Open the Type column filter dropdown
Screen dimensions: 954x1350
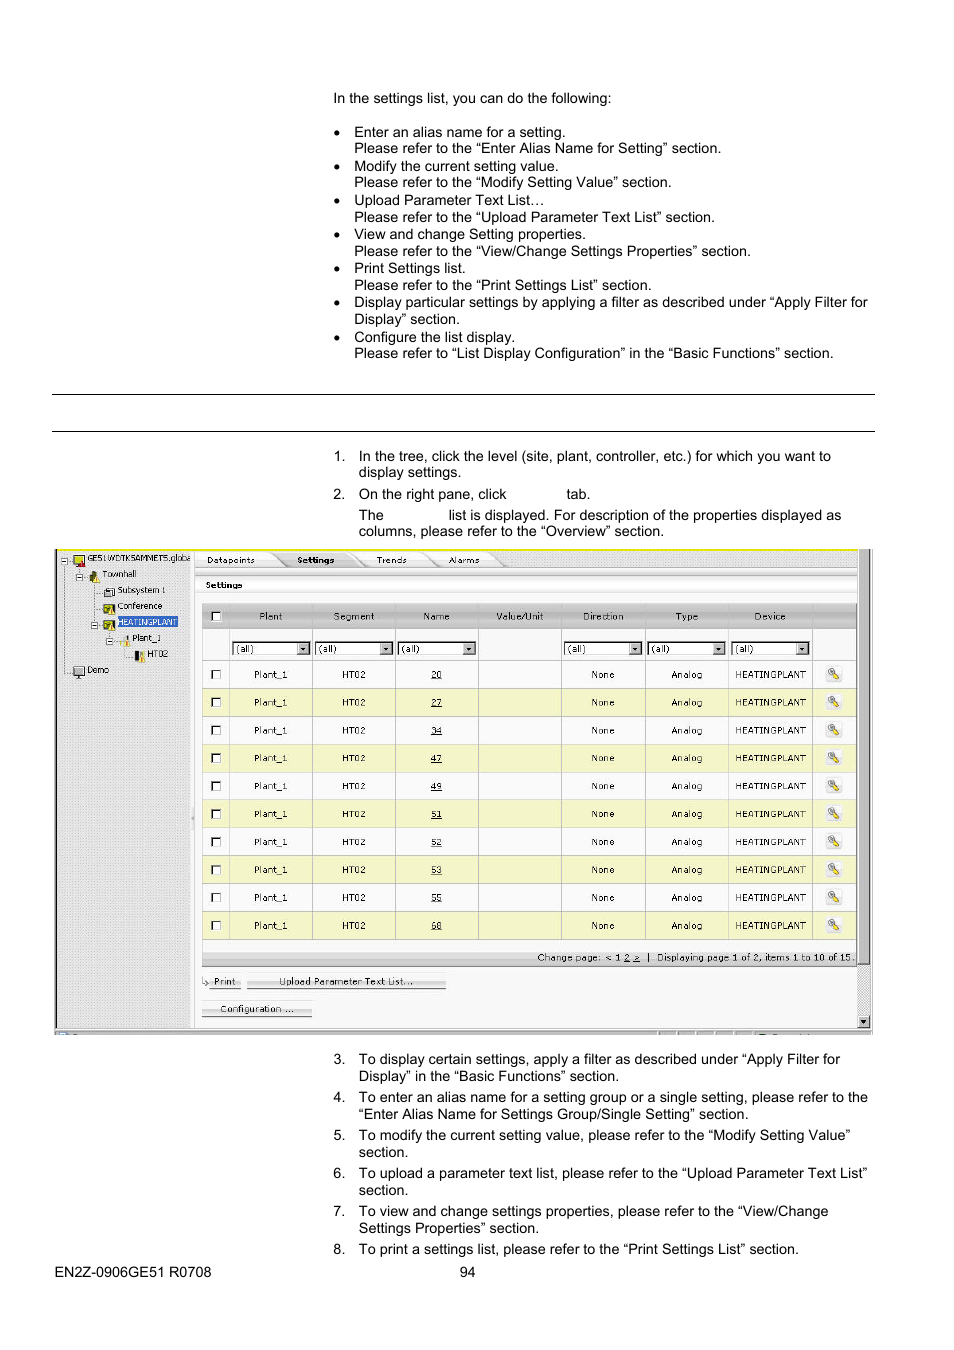[718, 649]
